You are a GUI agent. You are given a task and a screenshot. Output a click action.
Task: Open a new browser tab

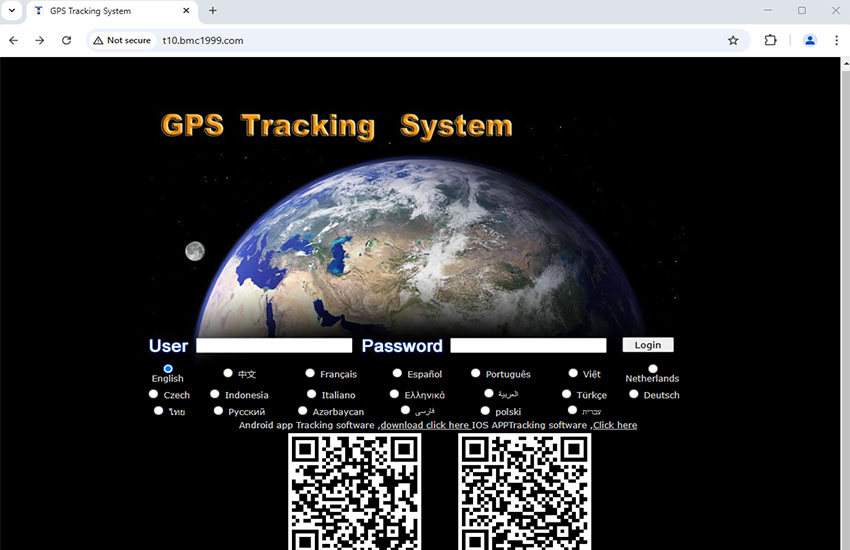tap(212, 10)
